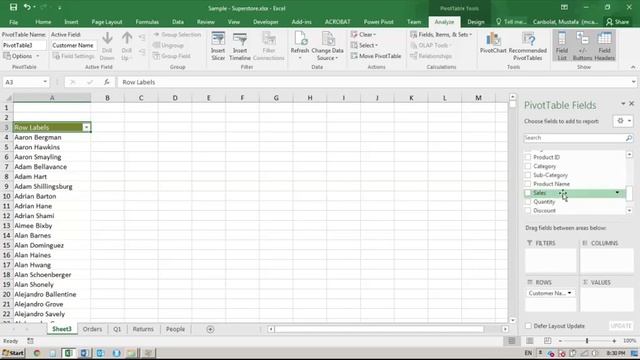
Task: Open the Windows Start menu
Action: click(x=13, y=353)
